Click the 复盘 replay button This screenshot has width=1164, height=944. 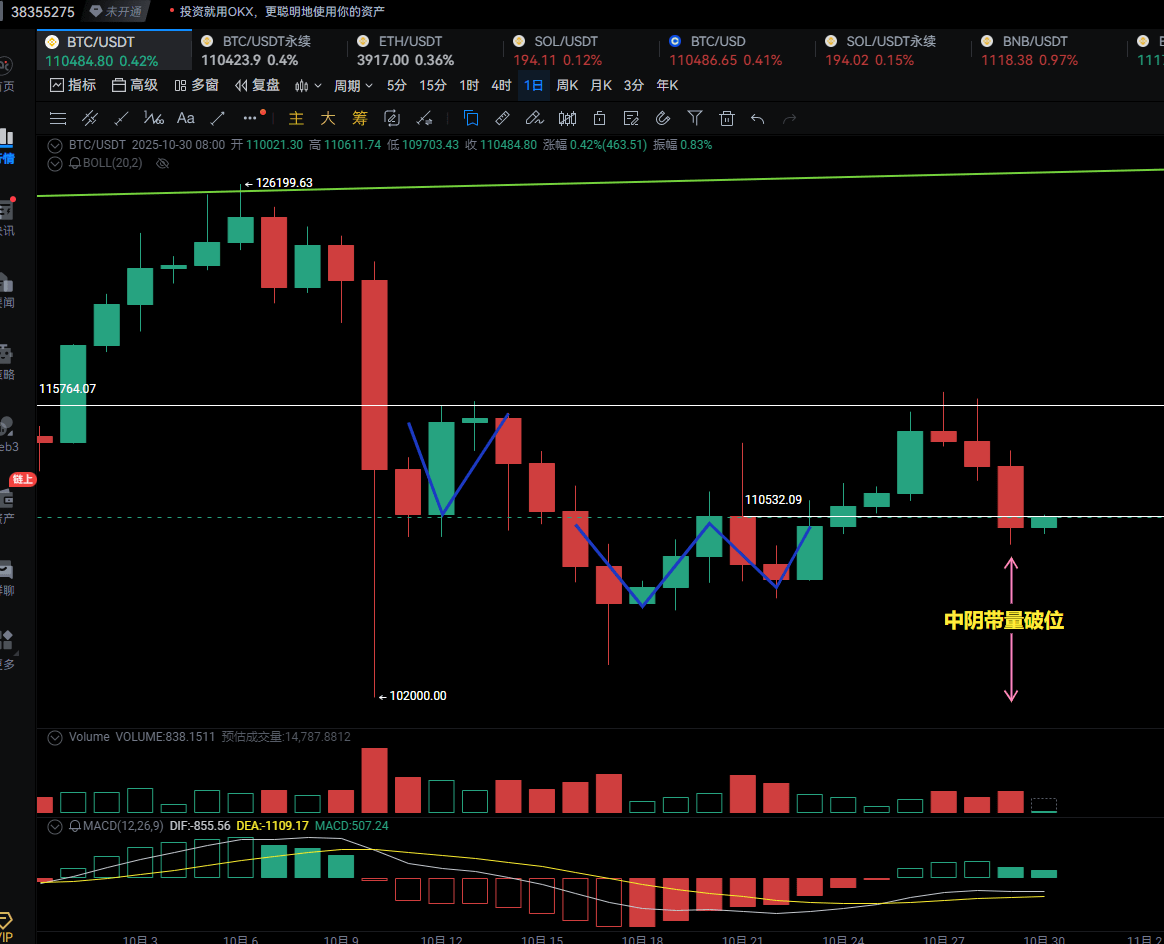click(x=258, y=86)
